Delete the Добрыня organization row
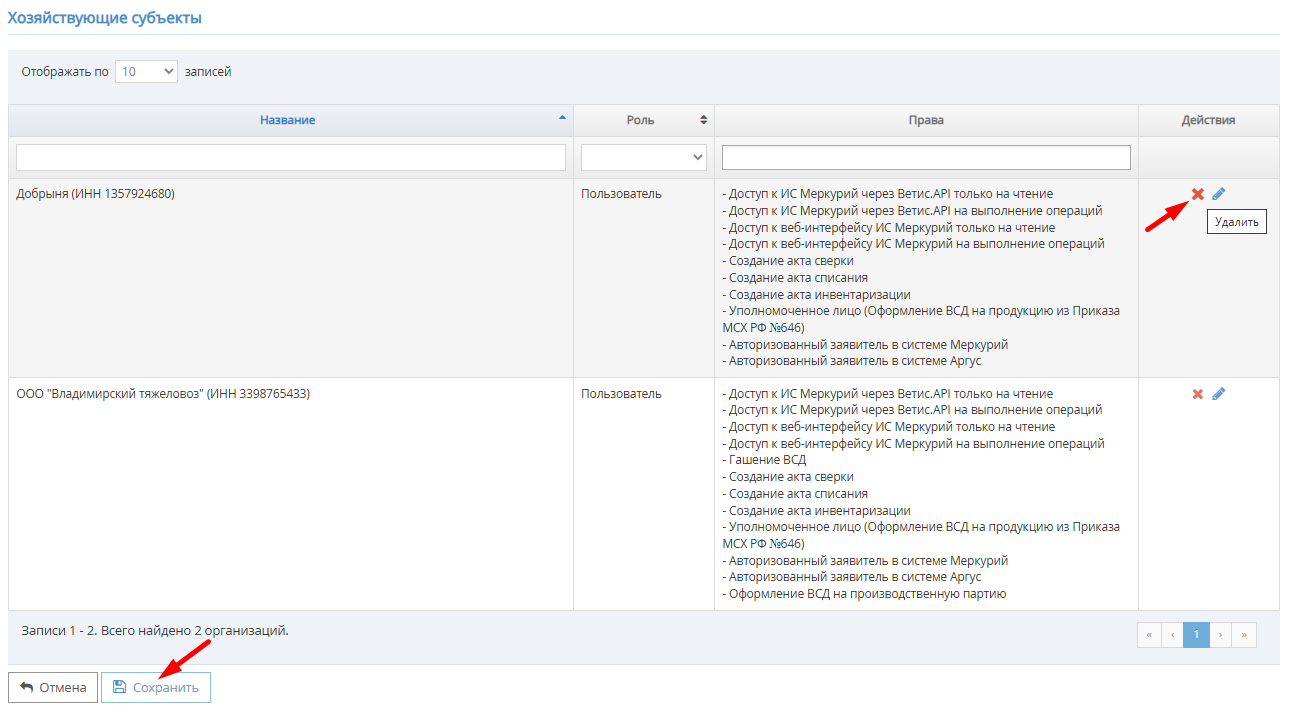The width and height of the screenshot is (1290, 711). [1197, 194]
